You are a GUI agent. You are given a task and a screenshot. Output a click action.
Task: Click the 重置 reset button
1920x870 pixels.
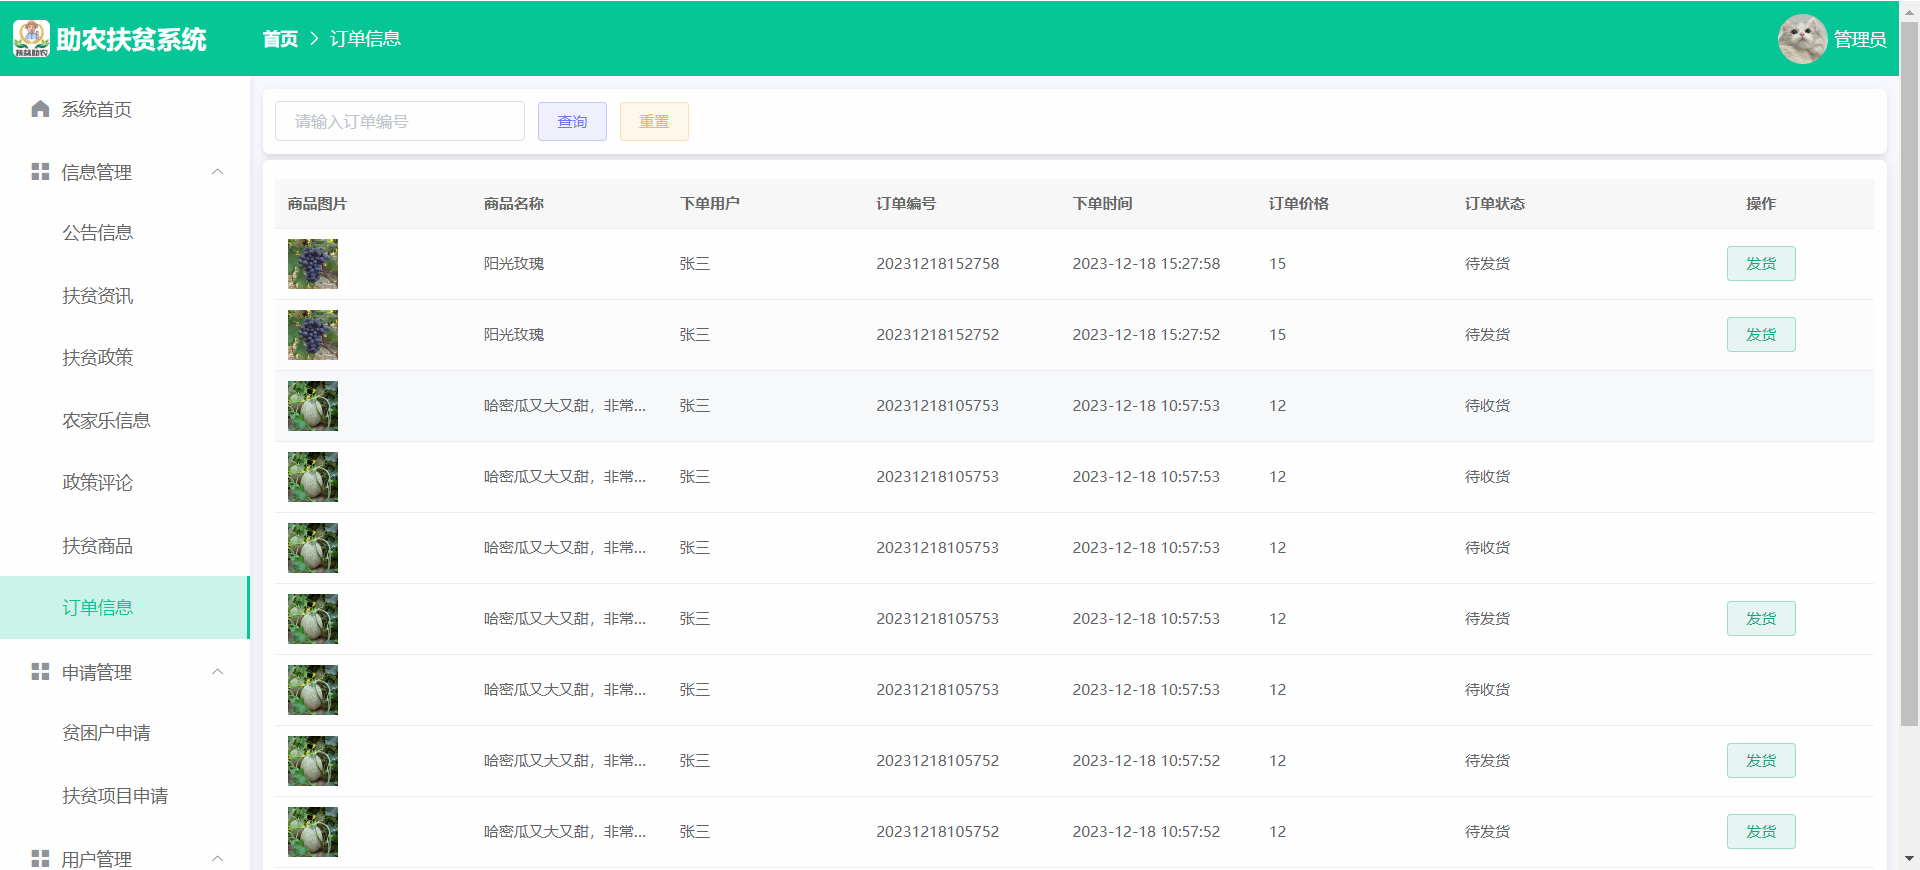654,121
